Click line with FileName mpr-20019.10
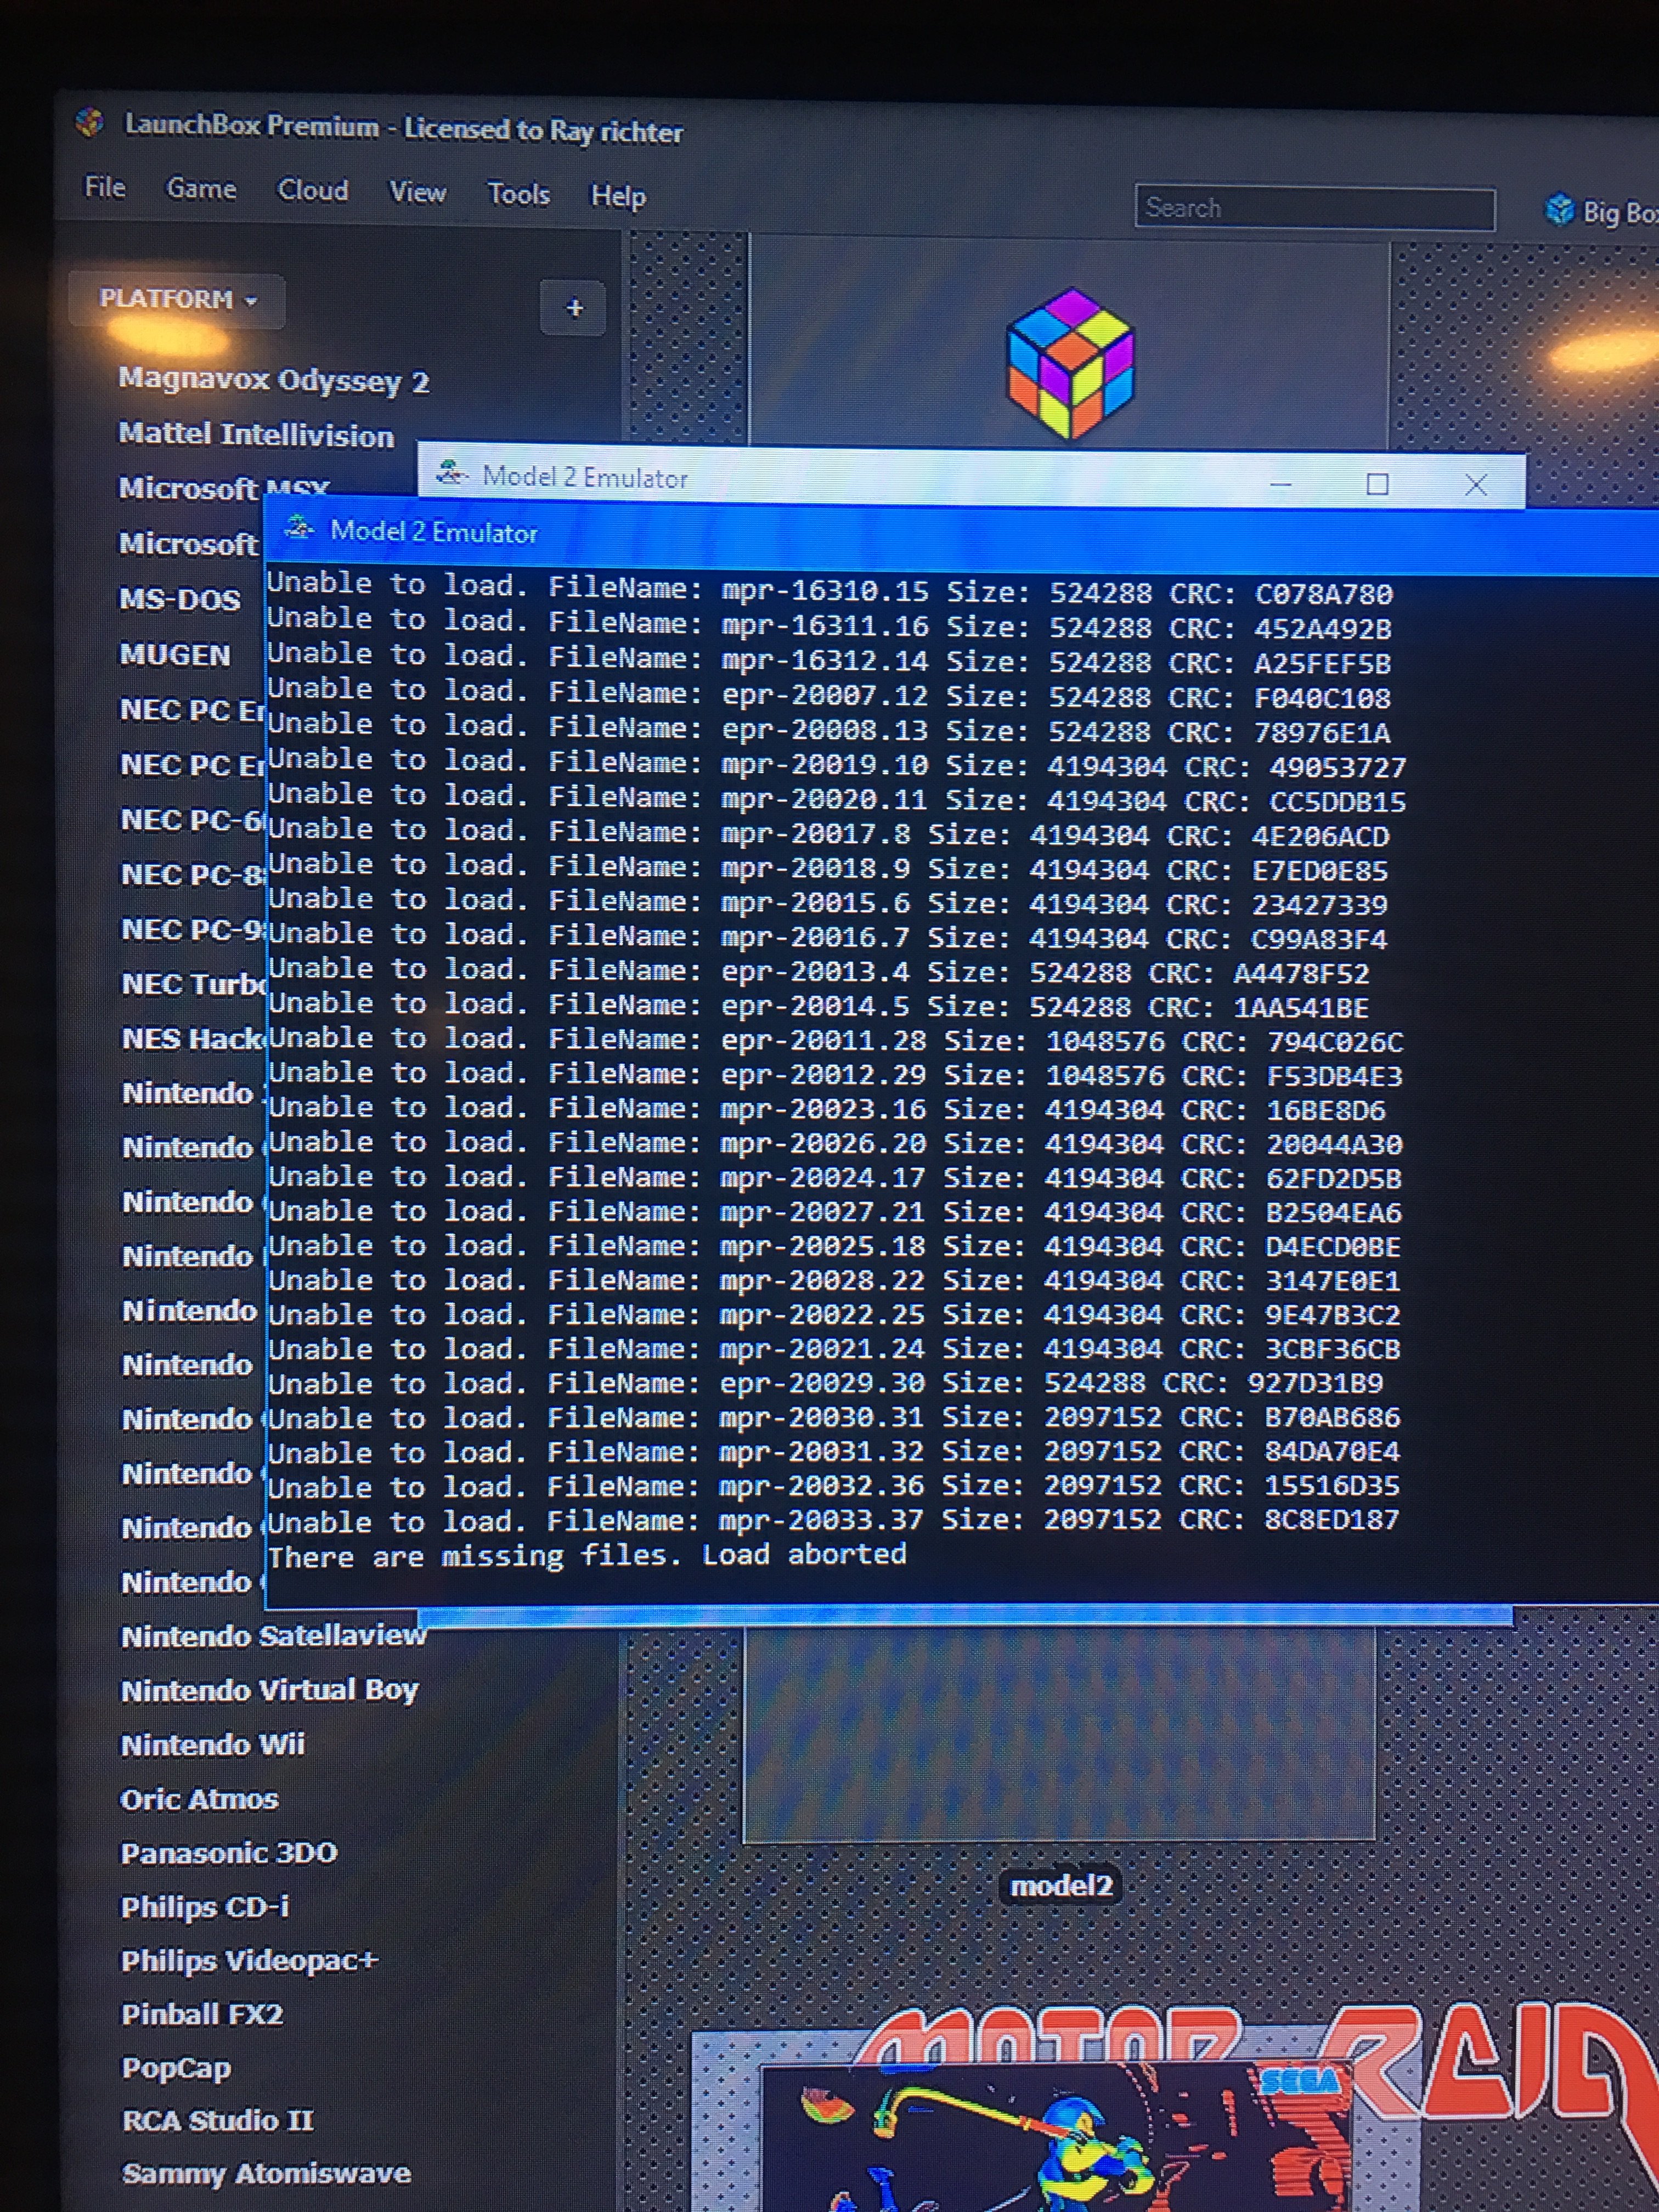The image size is (1659, 2212). click(836, 763)
